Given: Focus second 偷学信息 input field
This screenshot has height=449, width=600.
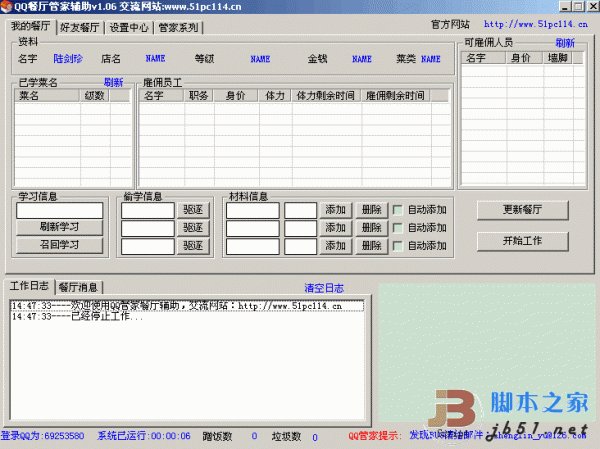Looking at the screenshot, I should (148, 229).
